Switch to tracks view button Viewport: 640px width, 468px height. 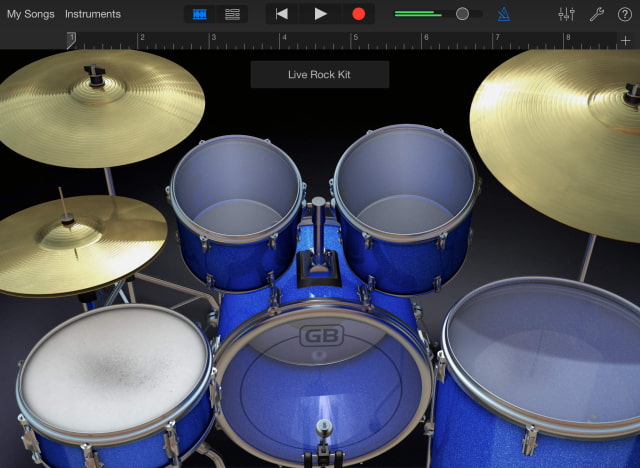coord(232,14)
